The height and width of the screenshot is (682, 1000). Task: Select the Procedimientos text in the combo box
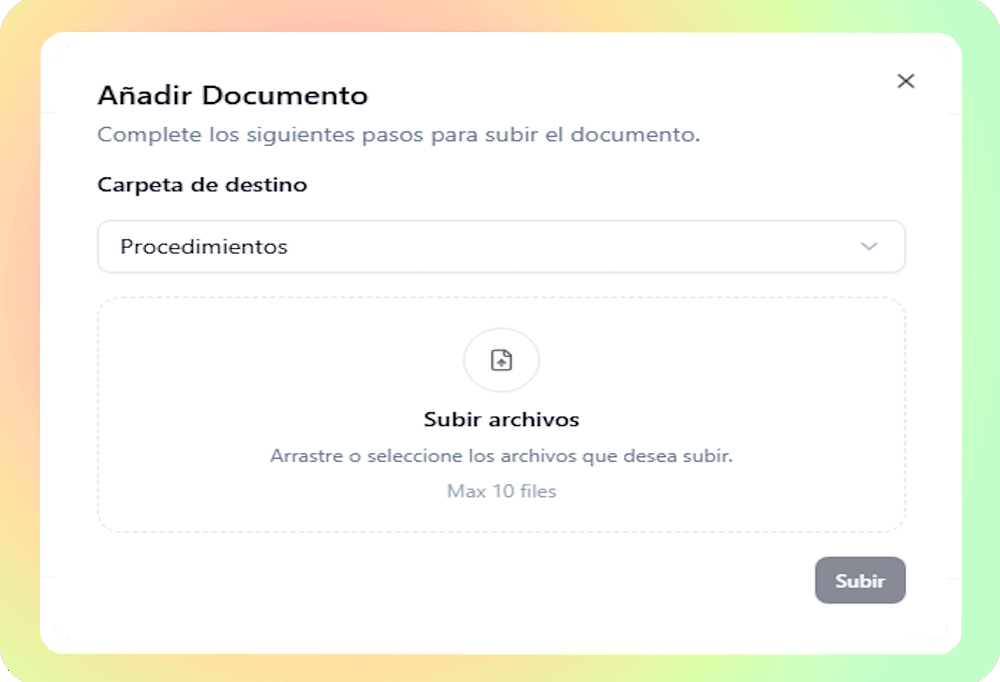(203, 246)
